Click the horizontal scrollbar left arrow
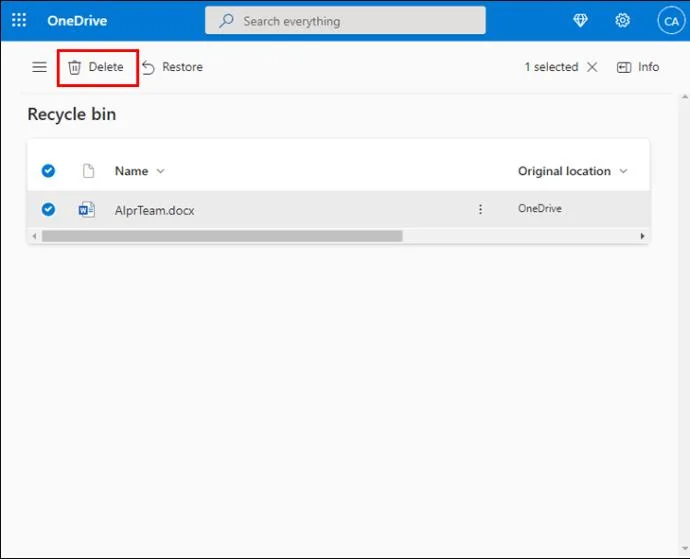Image resolution: width=690 pixels, height=559 pixels. coord(34,236)
